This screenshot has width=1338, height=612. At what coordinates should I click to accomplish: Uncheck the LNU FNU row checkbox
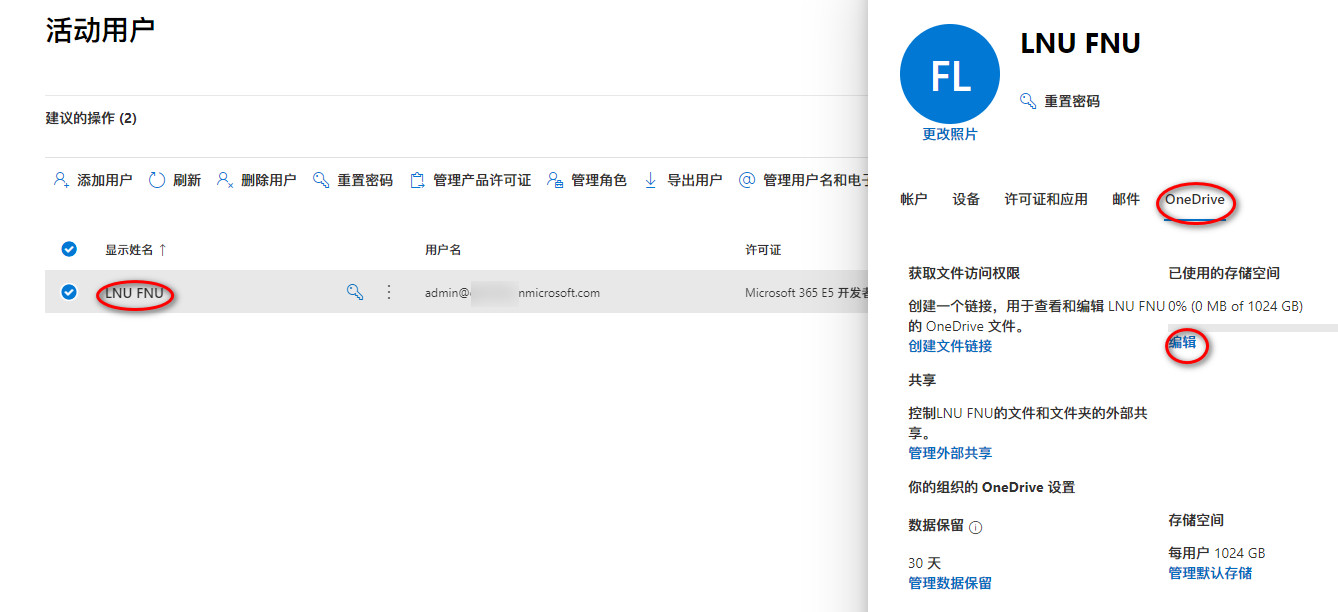(x=69, y=292)
